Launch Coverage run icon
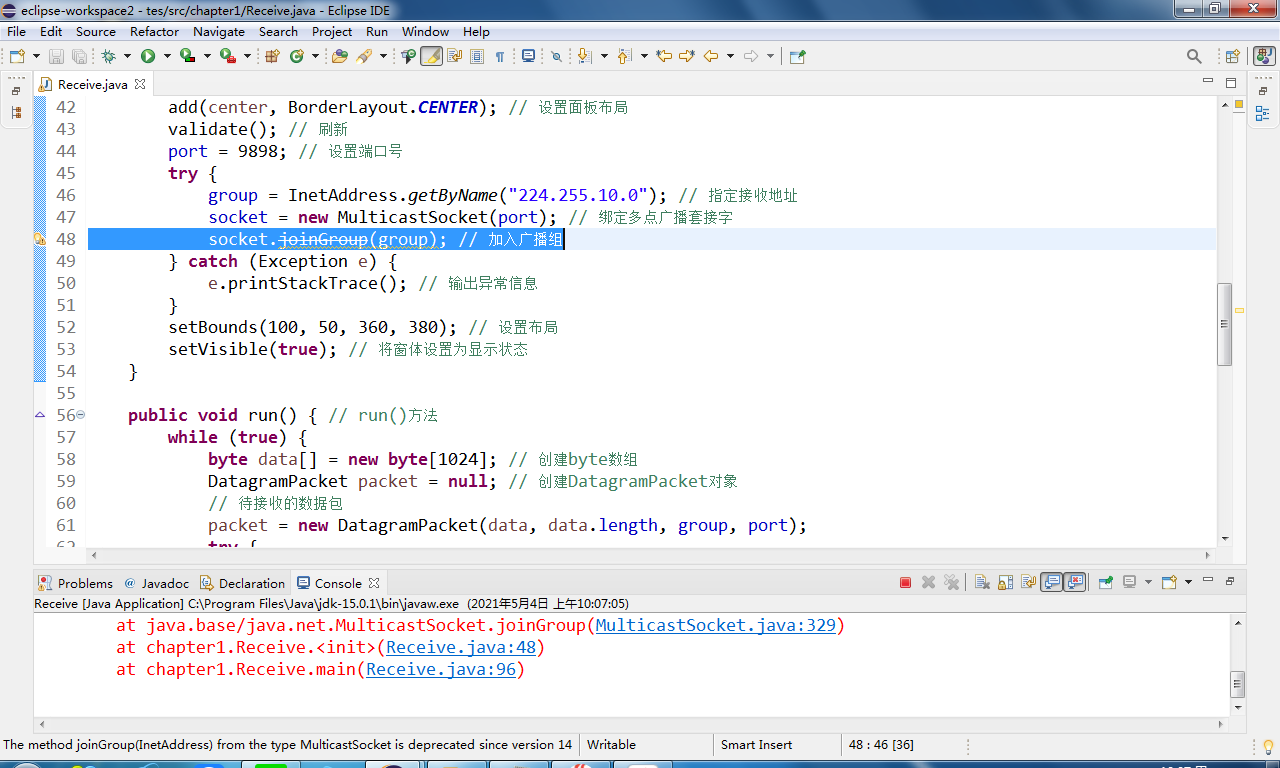This screenshot has width=1280, height=768. click(x=187, y=56)
